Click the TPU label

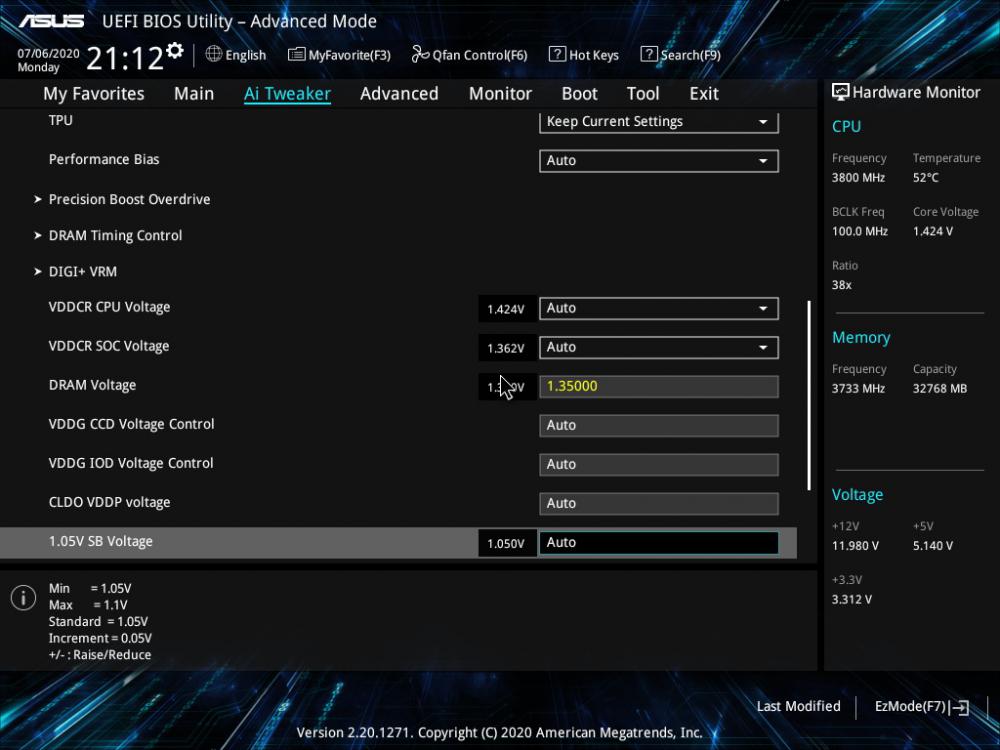click(x=61, y=121)
